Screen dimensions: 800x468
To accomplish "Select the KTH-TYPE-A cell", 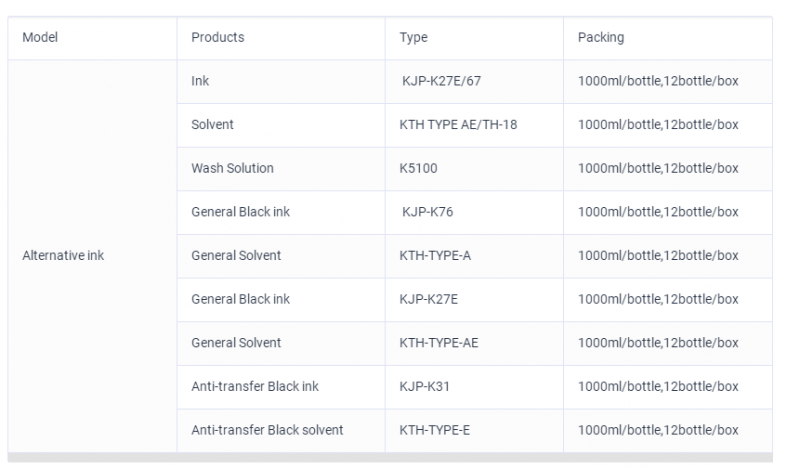I will pos(474,256).
